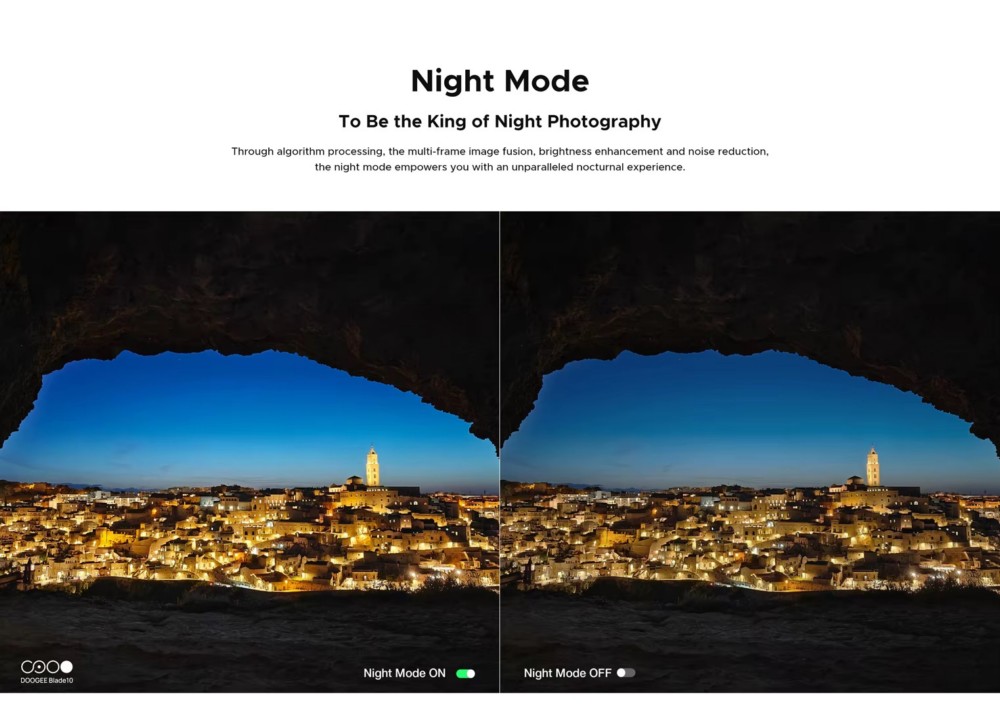Click the bell tower in the right photo

pyautogui.click(x=872, y=466)
